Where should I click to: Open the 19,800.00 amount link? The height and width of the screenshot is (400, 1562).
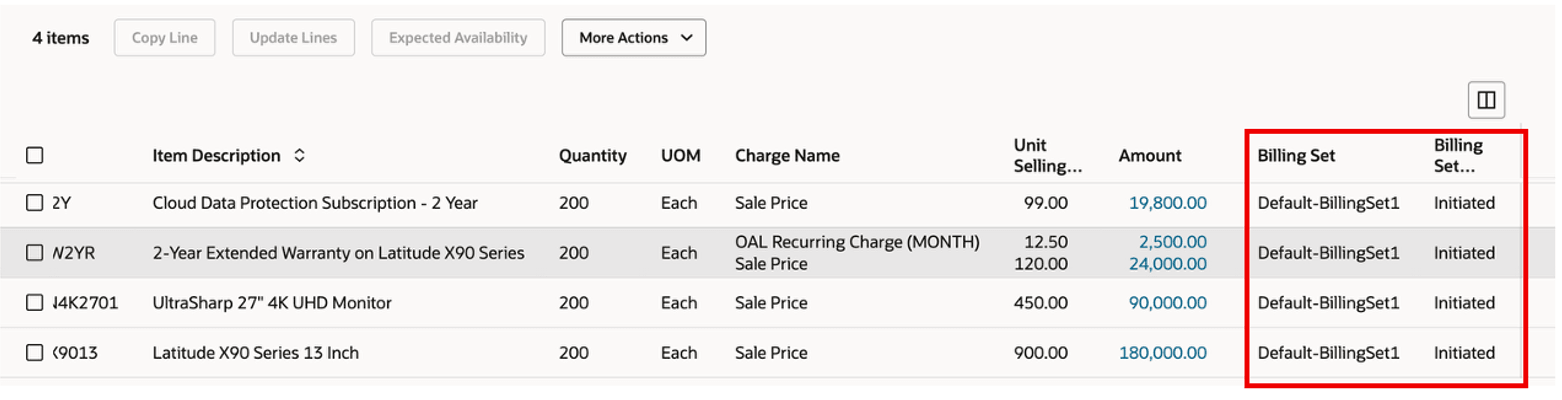(1167, 203)
